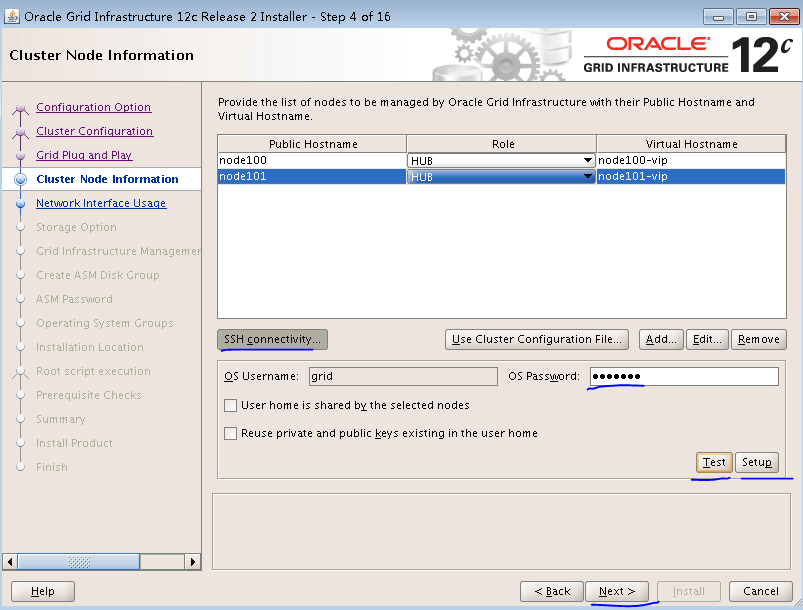Image resolution: width=803 pixels, height=610 pixels.
Task: Proceed with the Next button
Action: (617, 592)
